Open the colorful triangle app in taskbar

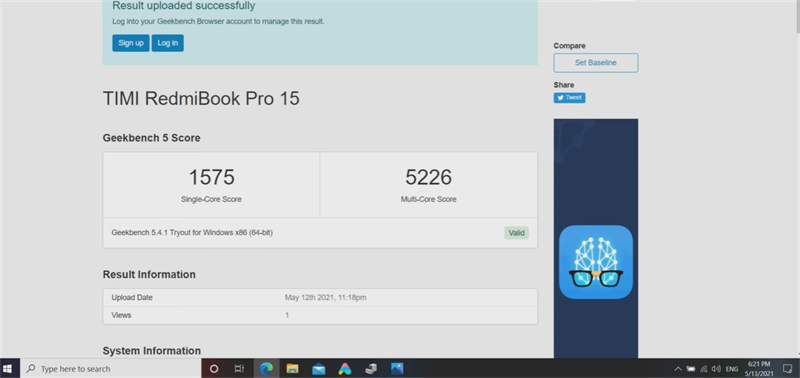click(345, 368)
